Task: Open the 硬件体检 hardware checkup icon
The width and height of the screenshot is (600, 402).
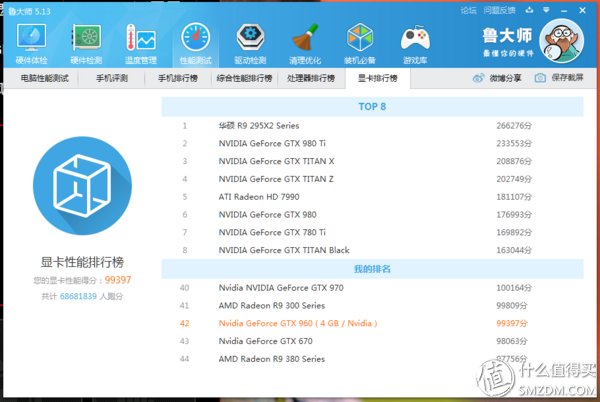Action: coord(32,42)
